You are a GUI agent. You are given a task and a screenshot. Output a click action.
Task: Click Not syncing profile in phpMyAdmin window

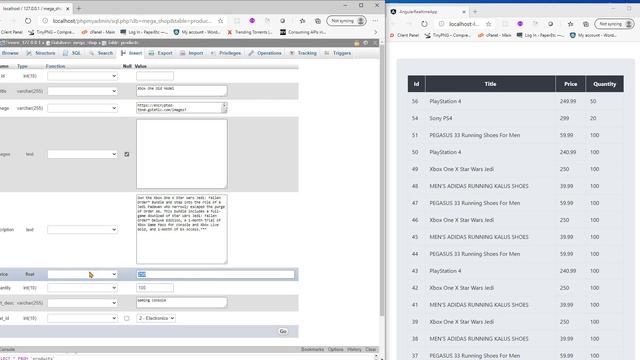(346, 21)
